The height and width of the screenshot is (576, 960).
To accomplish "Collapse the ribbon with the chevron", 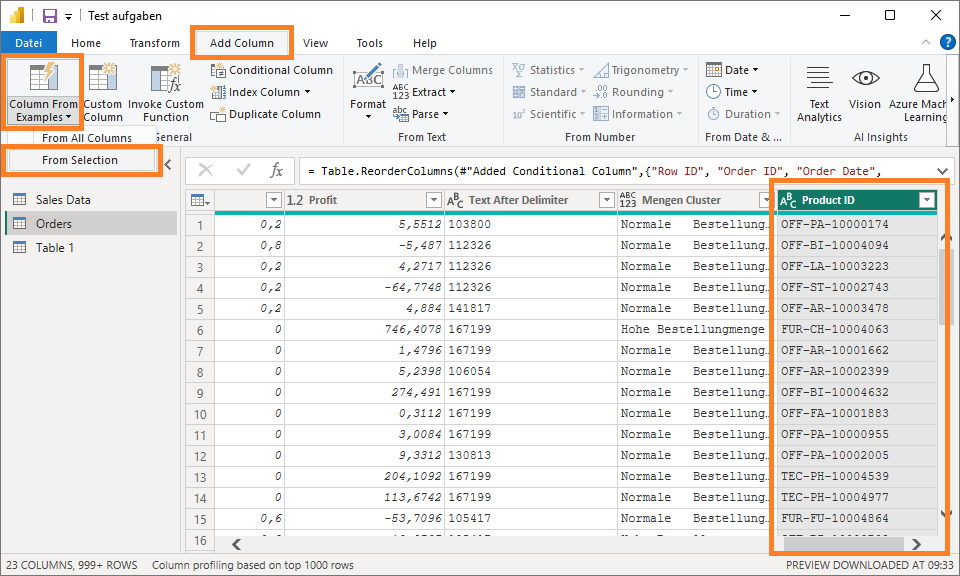I will (926, 42).
